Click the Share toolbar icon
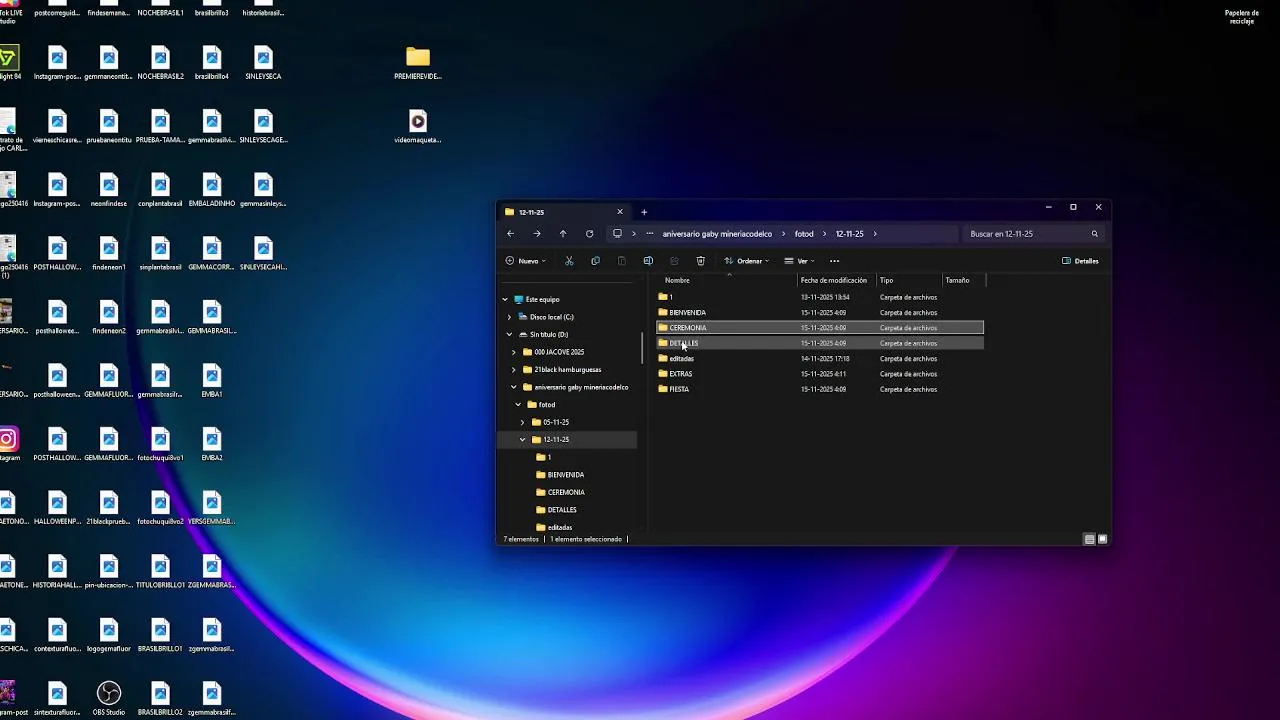The width and height of the screenshot is (1280, 720). click(674, 261)
